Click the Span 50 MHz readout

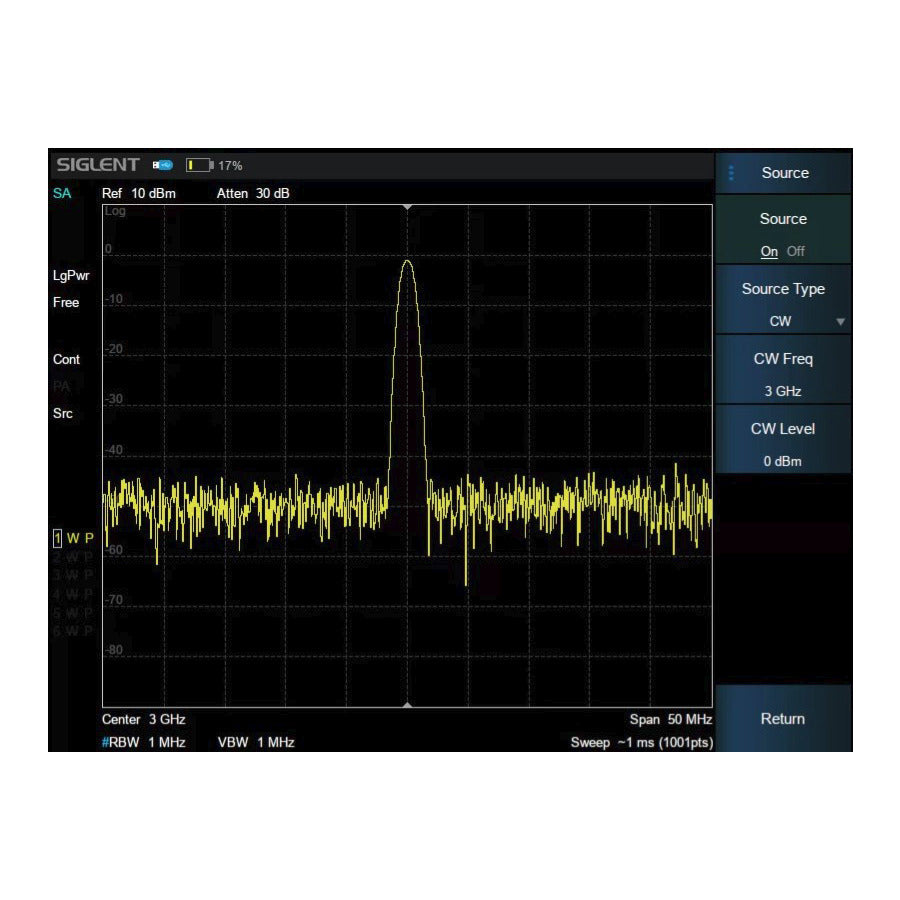(x=670, y=719)
